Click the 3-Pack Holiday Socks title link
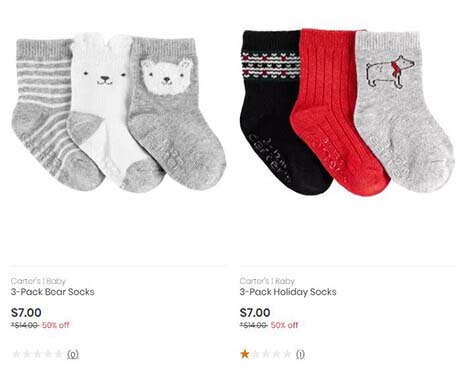 click(x=288, y=292)
